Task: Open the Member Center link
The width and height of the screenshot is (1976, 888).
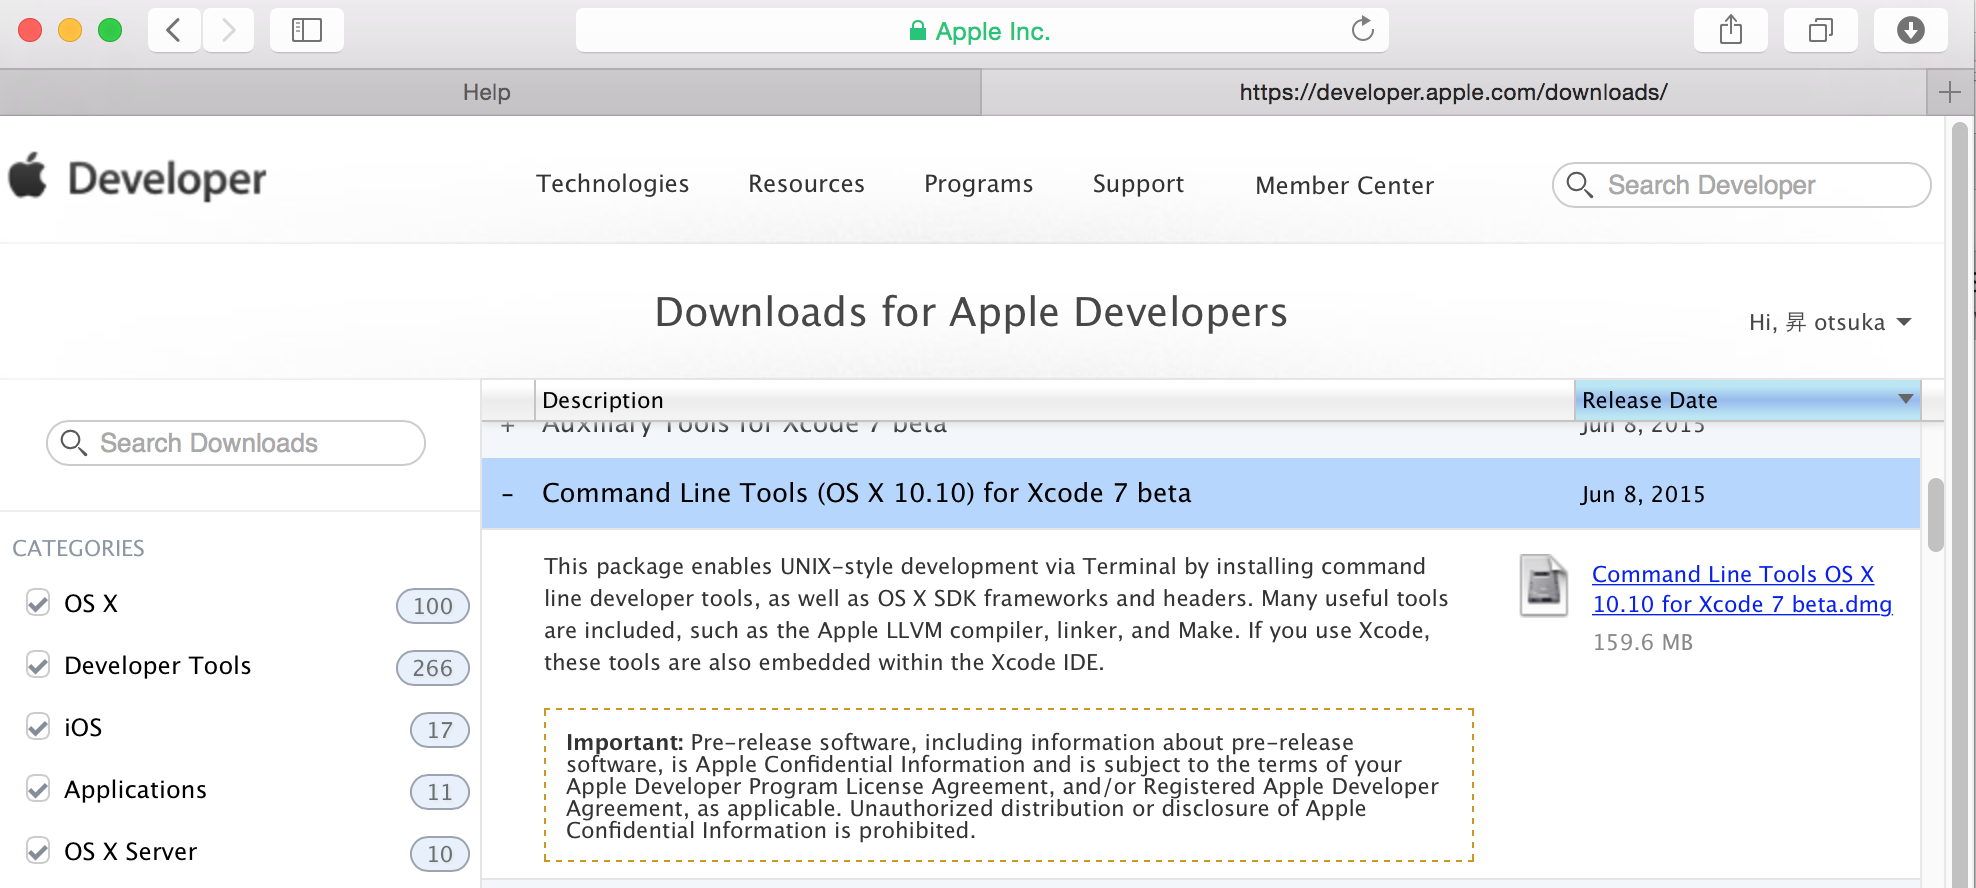Action: coord(1344,186)
